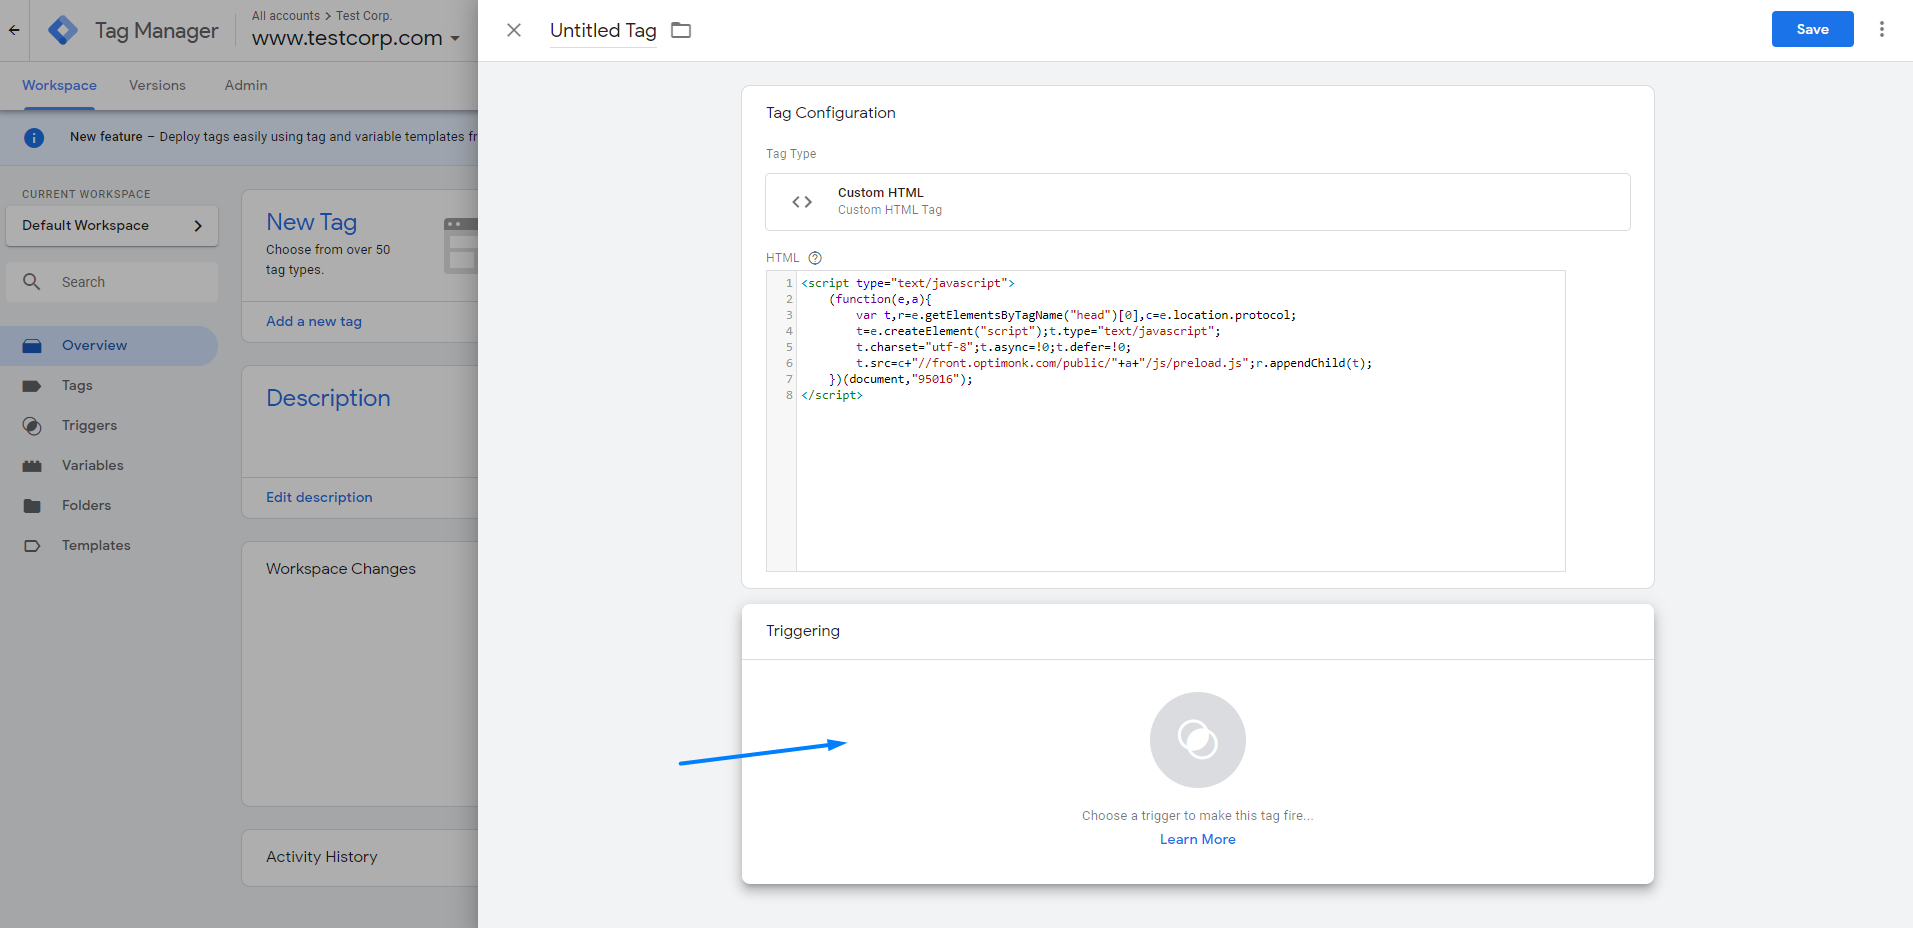
Task: Click the Templates label outline icon
Action: click(32, 546)
